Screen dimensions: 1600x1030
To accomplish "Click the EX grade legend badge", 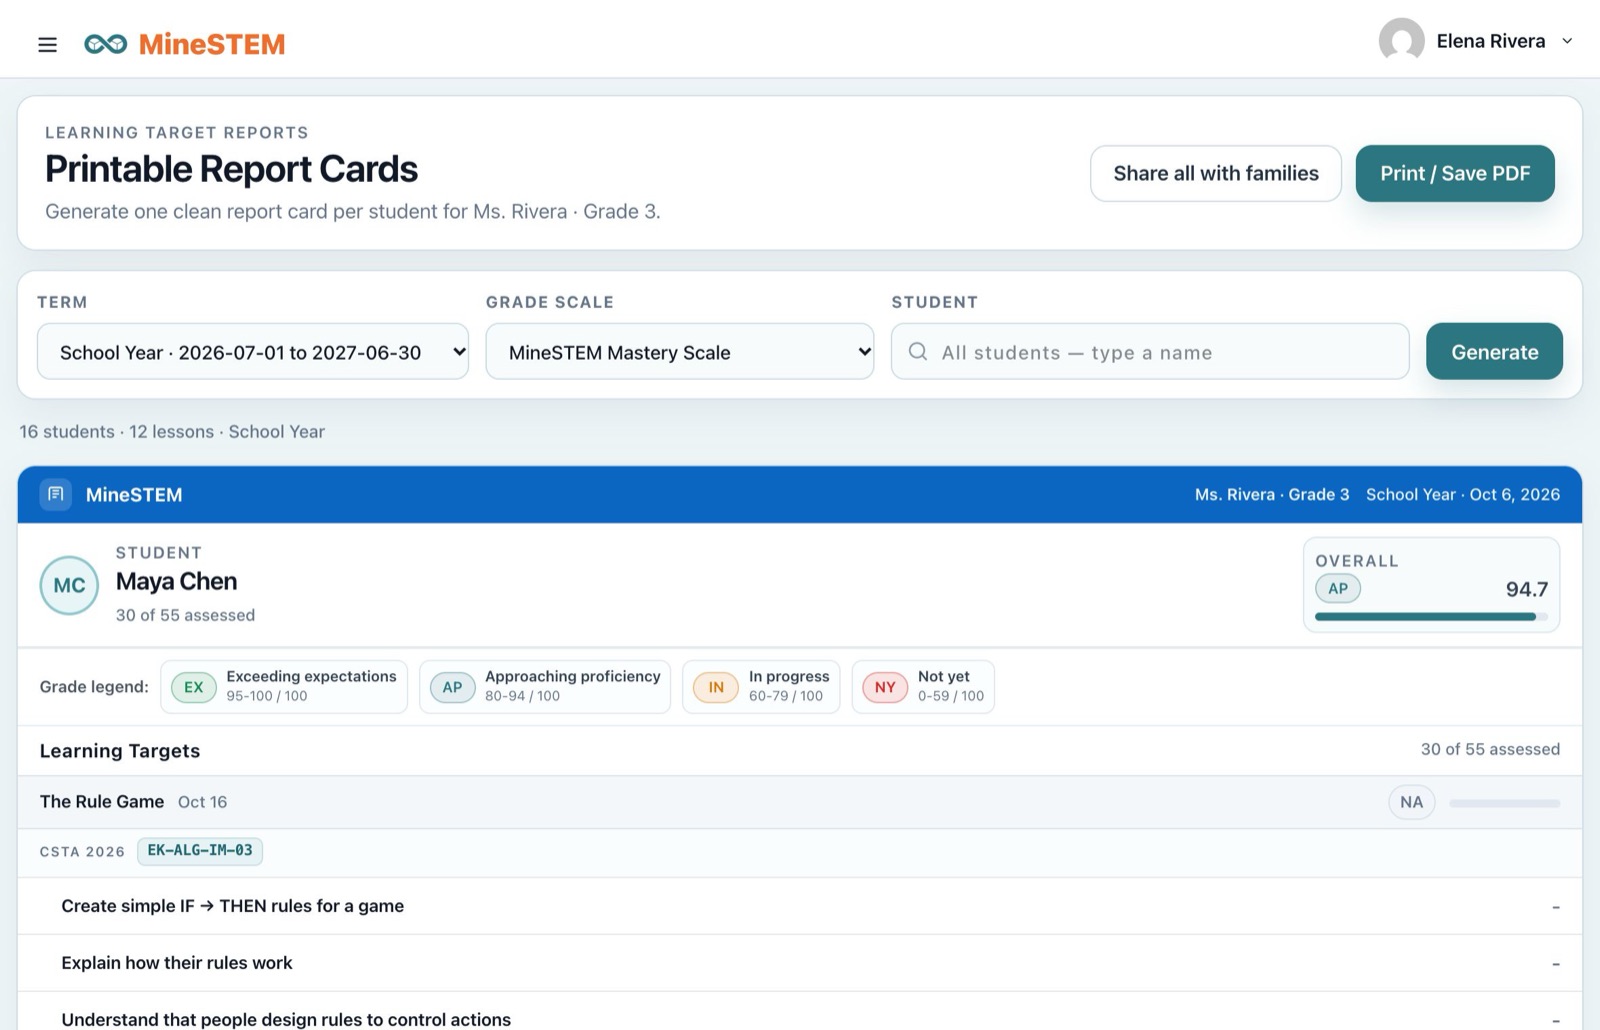I will point(194,687).
